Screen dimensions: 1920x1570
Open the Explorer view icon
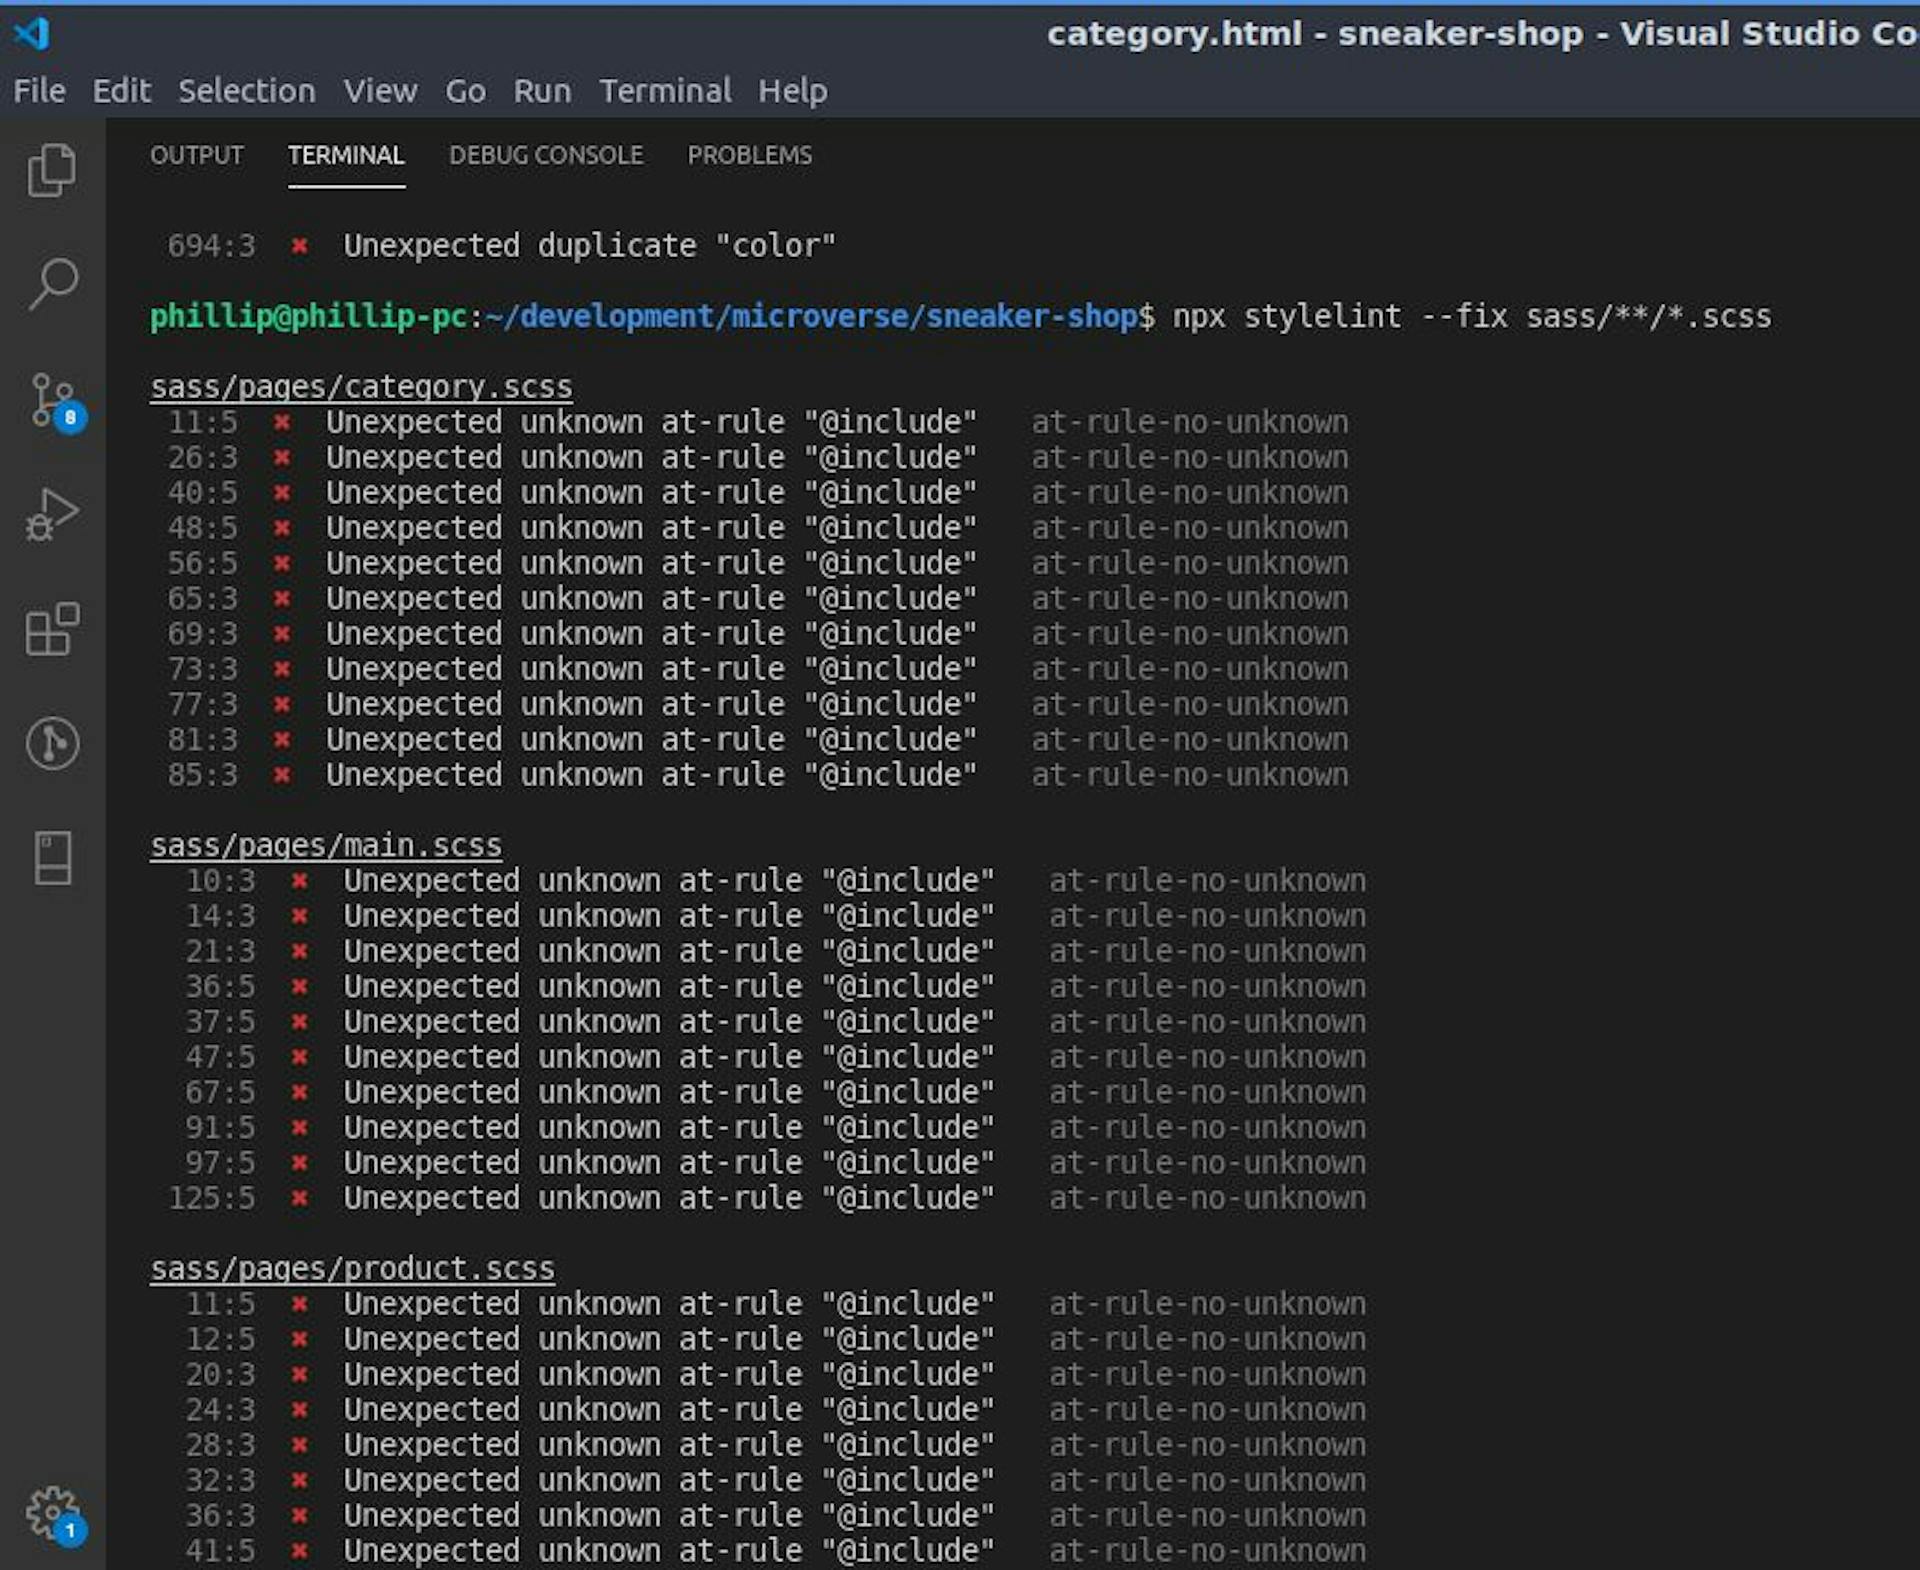pos(52,170)
